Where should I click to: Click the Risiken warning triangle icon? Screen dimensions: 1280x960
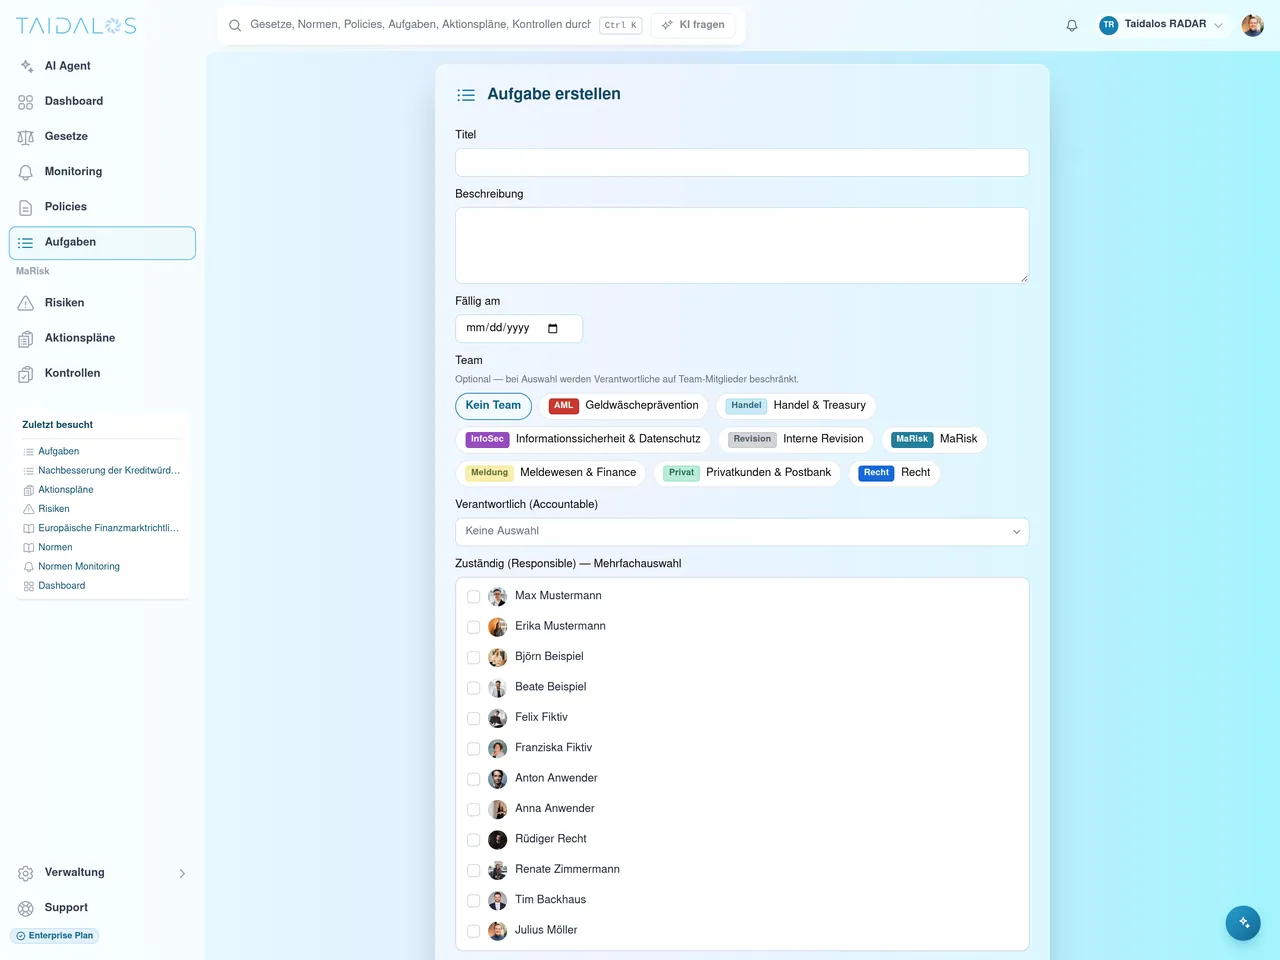tap(26, 303)
